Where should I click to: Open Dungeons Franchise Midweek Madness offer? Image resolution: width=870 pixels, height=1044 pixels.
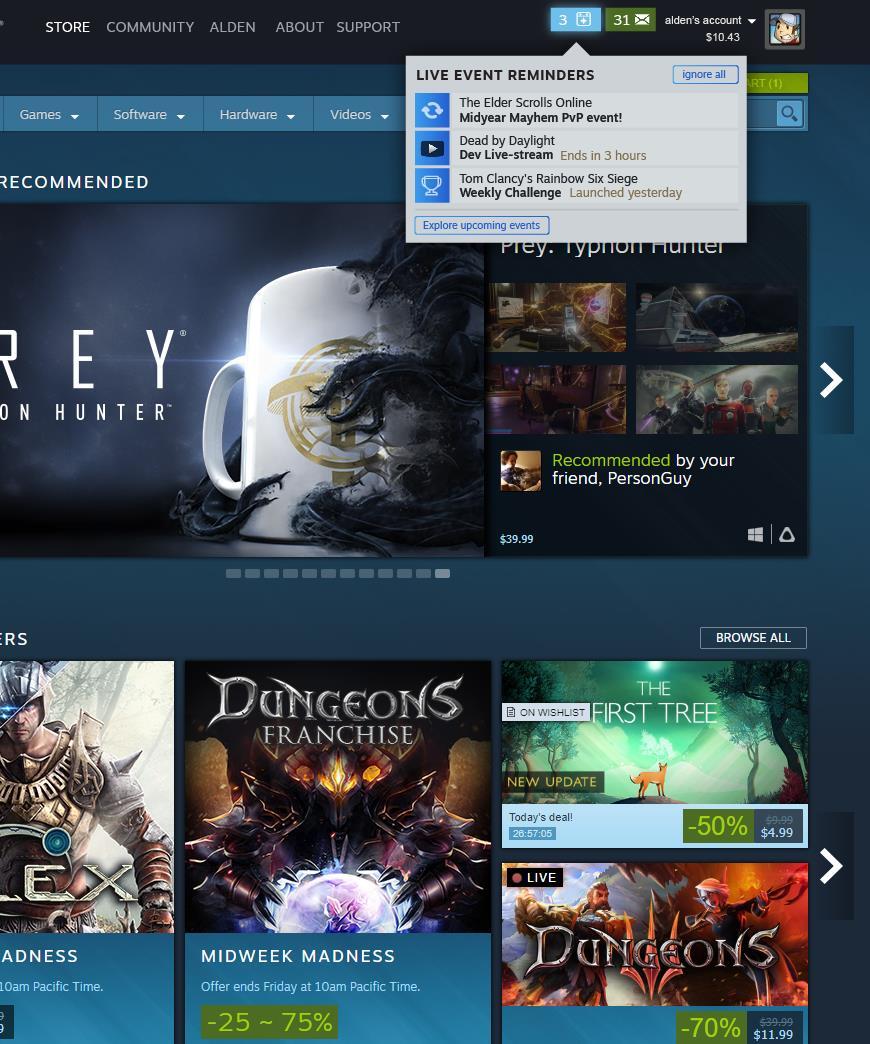[x=338, y=852]
